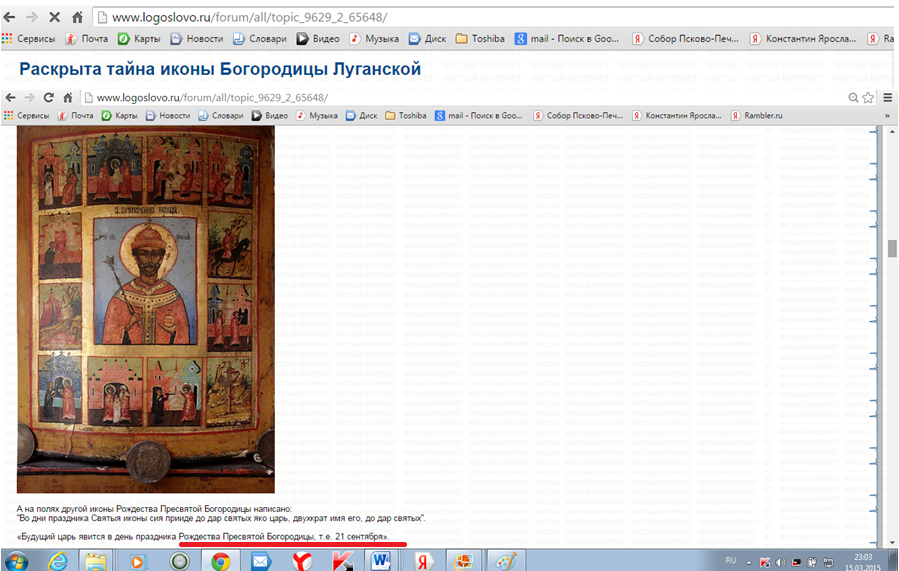Click the scrollbar down arrow
Viewport: 899px width, 571px height.
pos(892,542)
